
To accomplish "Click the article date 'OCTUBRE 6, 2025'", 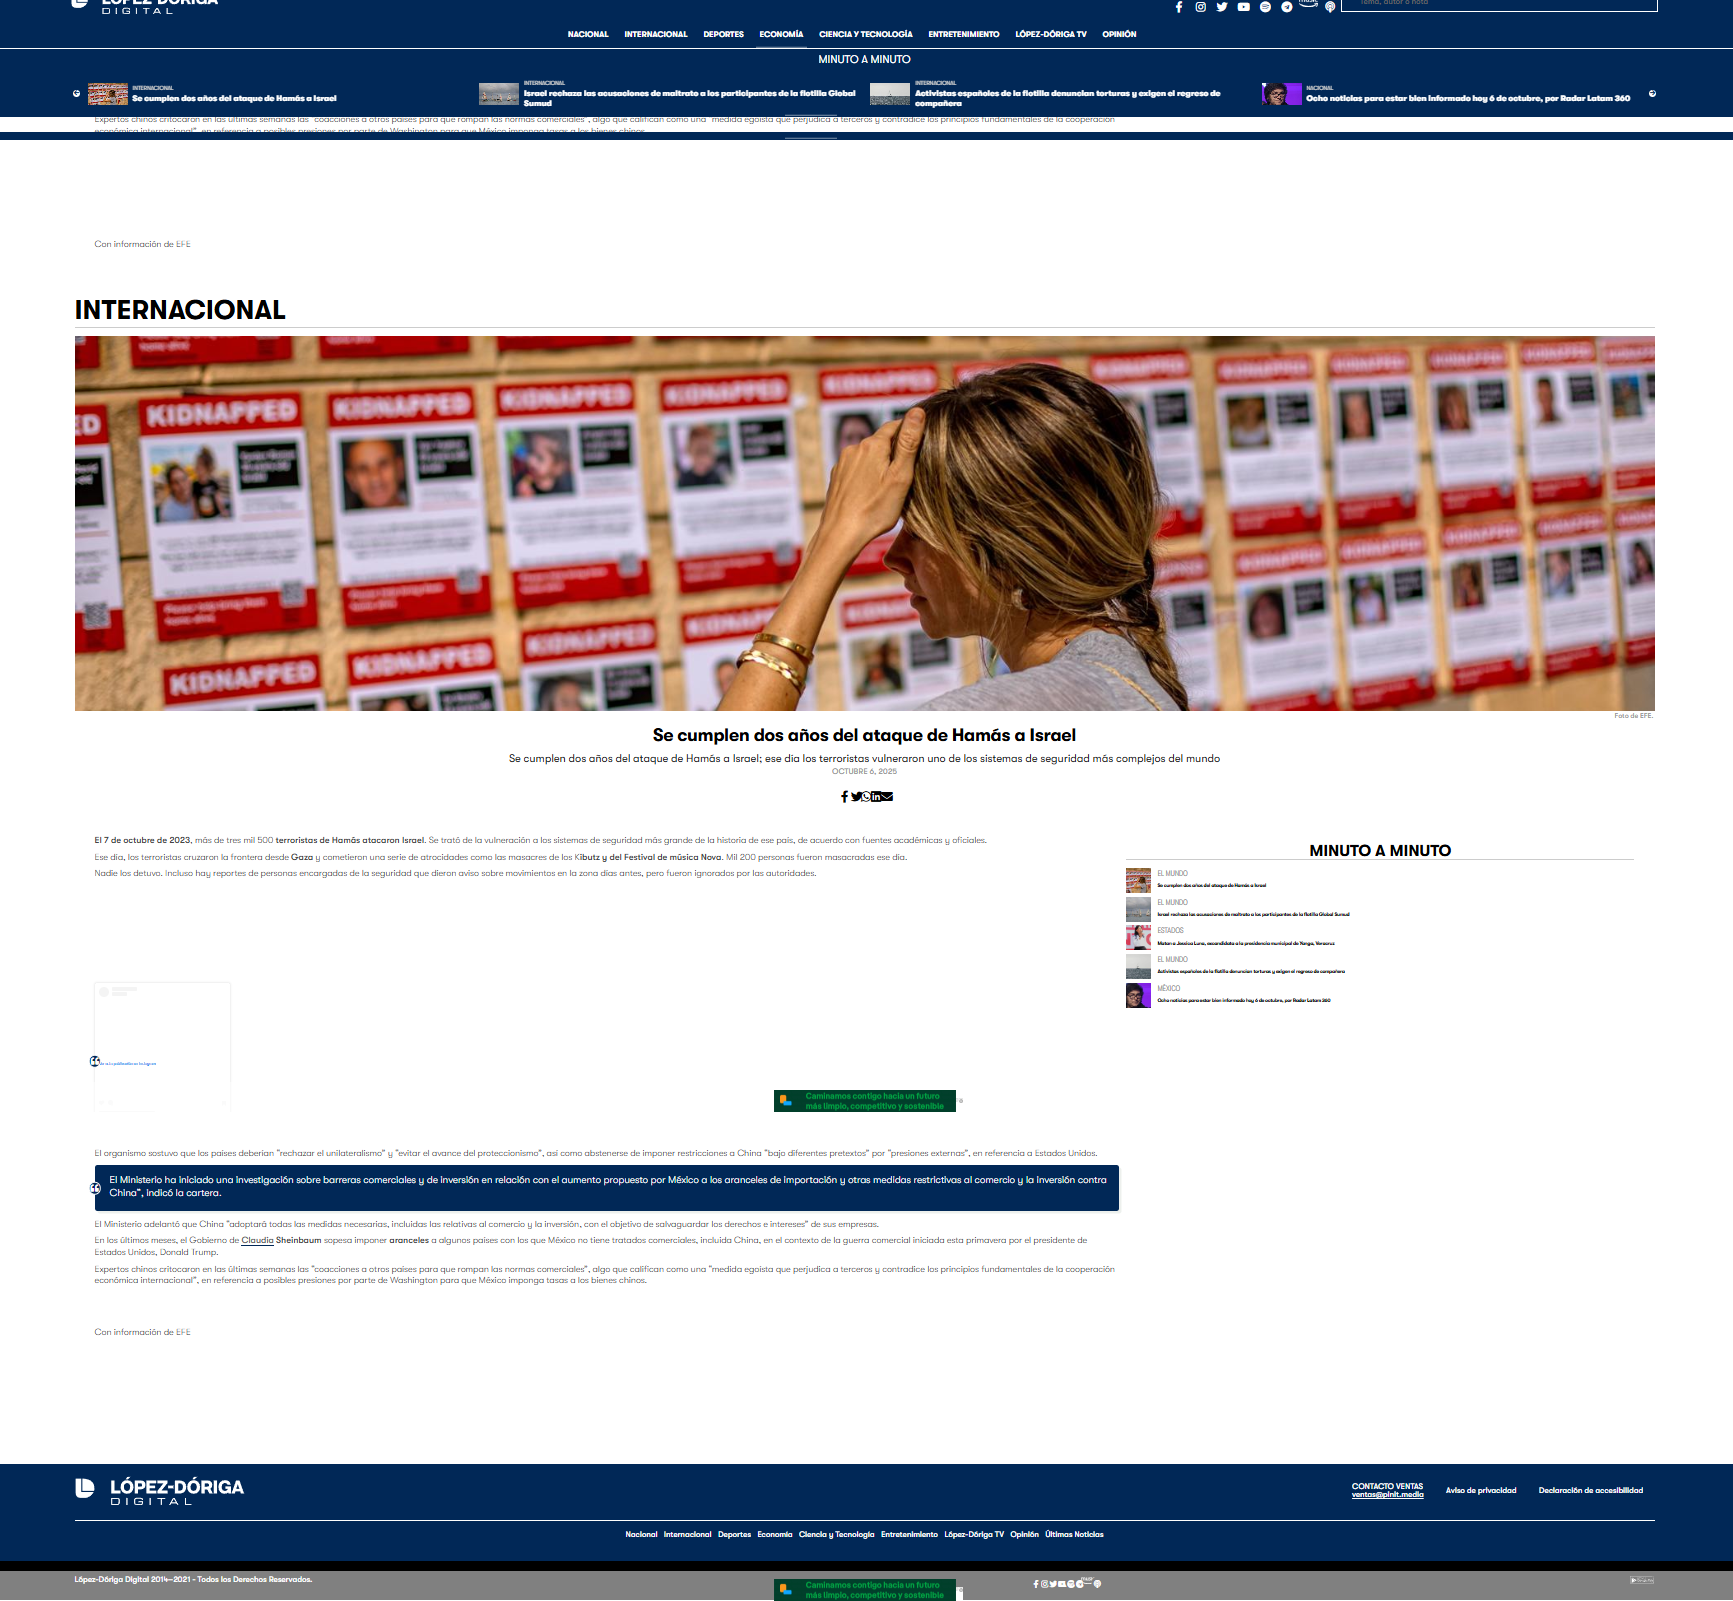I will (865, 771).
